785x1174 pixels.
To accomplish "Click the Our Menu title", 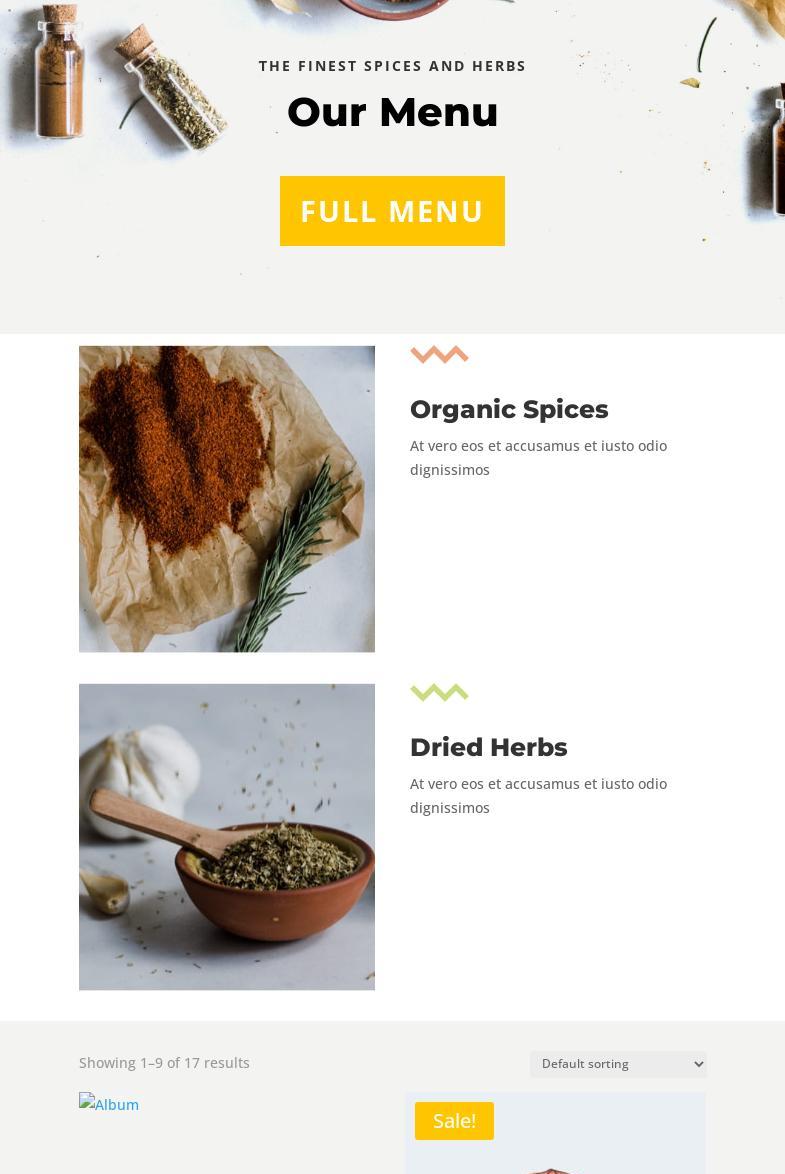I will [392, 112].
